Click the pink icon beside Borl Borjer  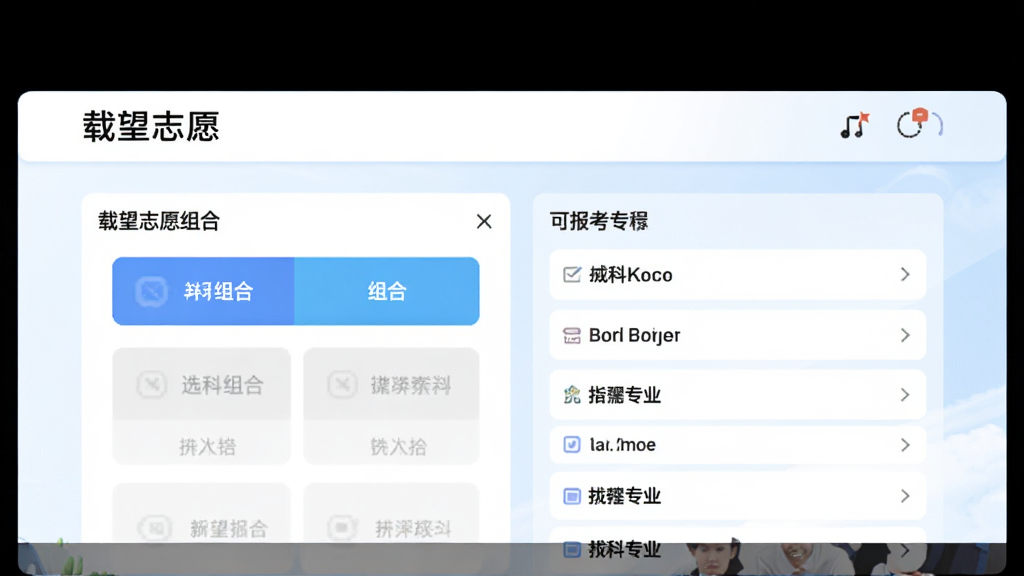[x=571, y=336]
